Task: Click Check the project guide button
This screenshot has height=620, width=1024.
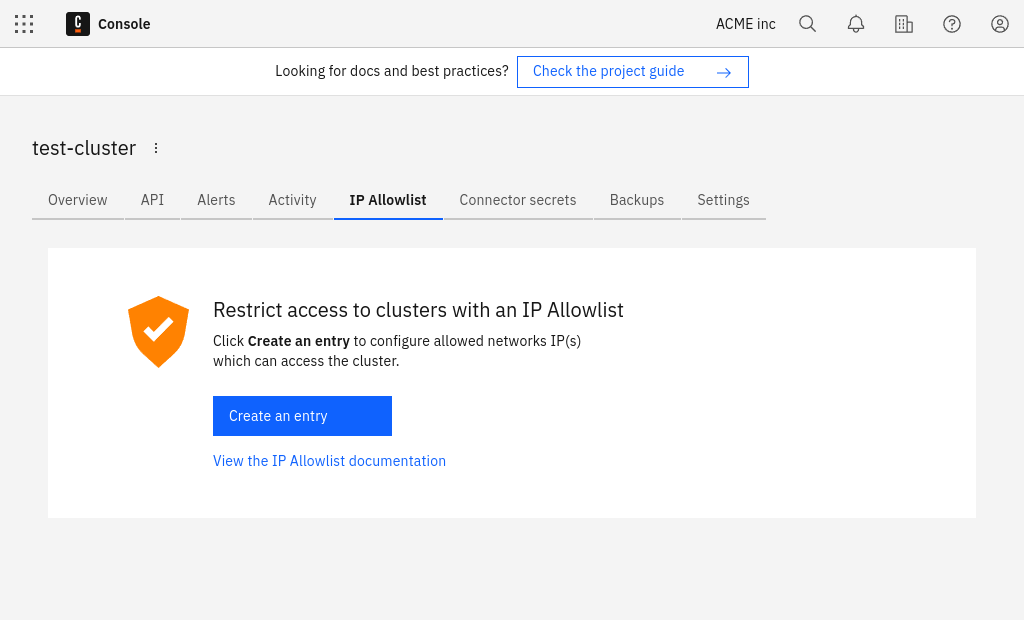Action: (x=632, y=72)
